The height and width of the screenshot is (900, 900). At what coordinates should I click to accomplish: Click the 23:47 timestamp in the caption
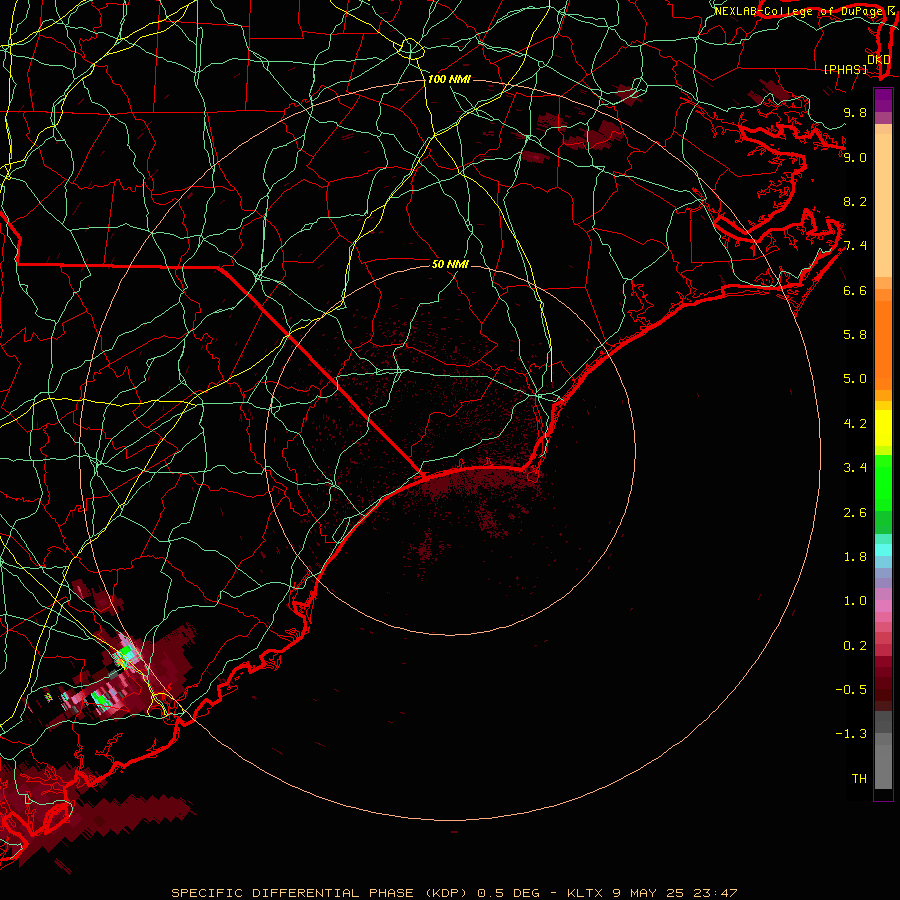tap(716, 893)
